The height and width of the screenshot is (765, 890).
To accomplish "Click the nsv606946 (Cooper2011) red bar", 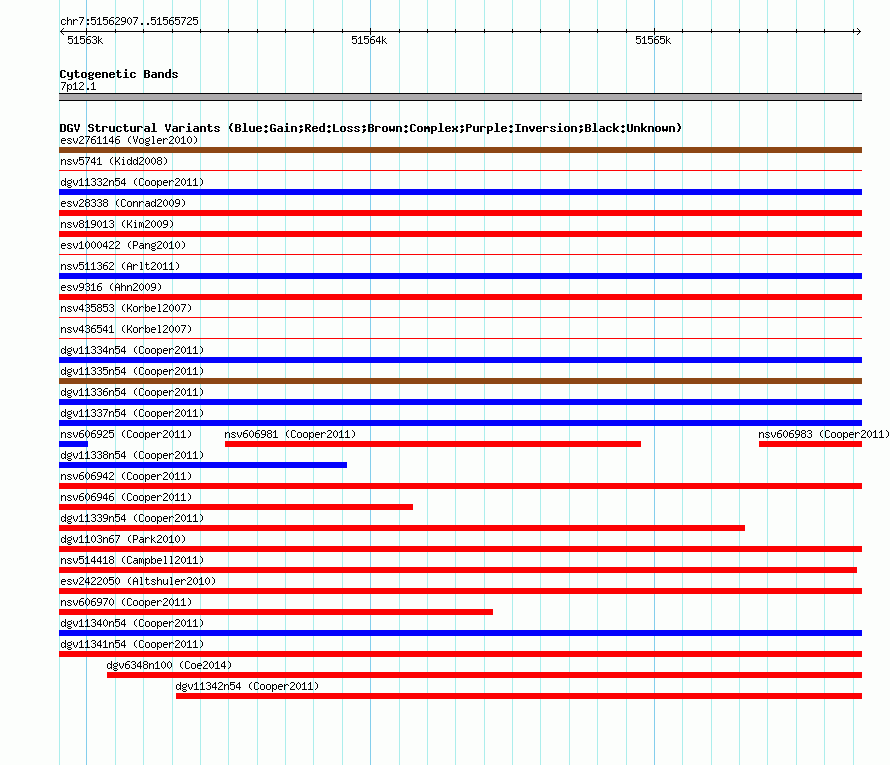I will click(x=236, y=507).
